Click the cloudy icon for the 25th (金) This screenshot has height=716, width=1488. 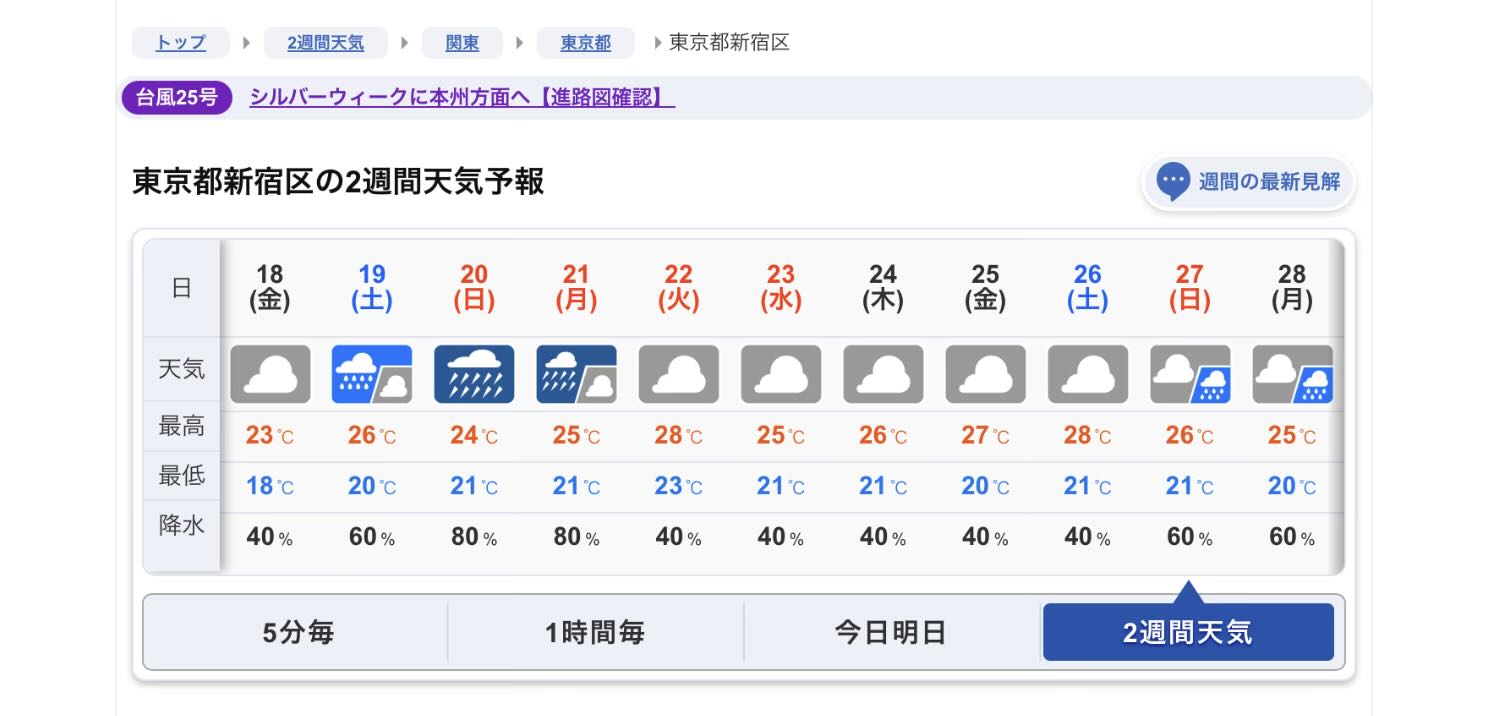pyautogui.click(x=985, y=374)
